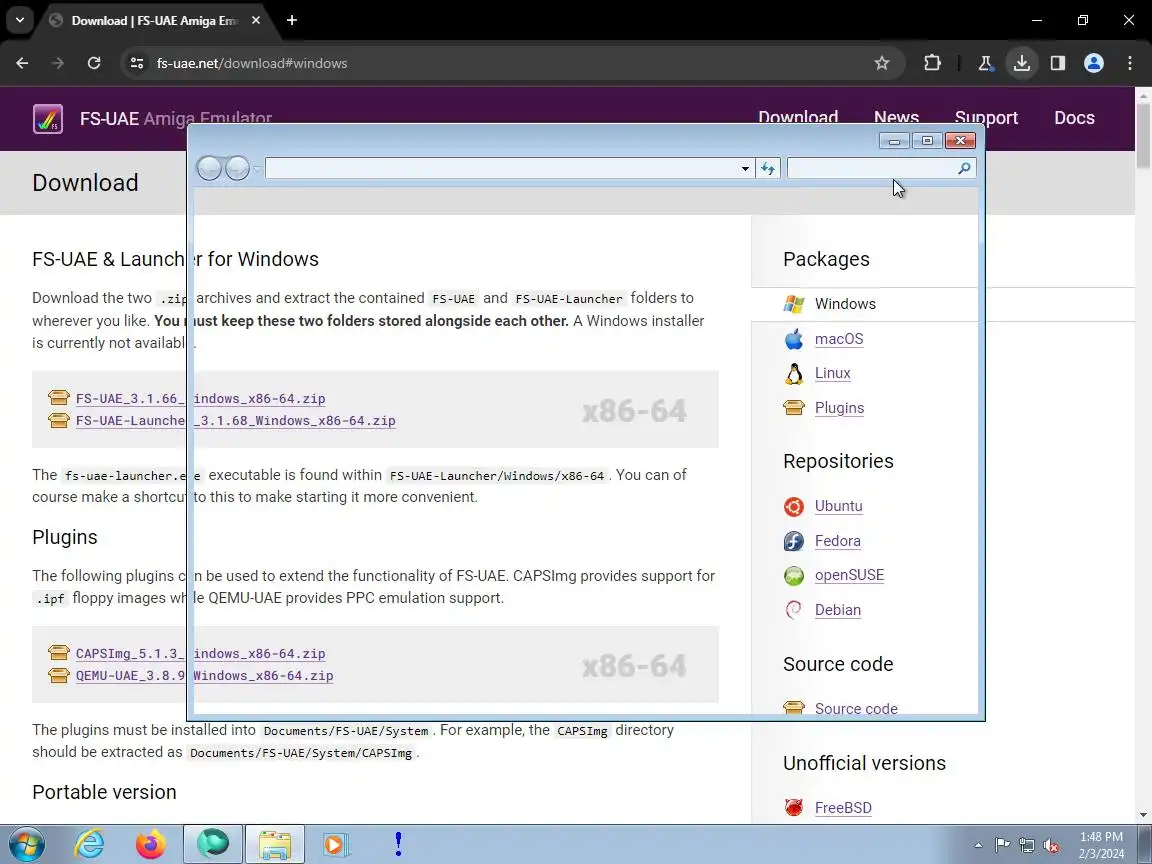The height and width of the screenshot is (864, 1152).
Task: Open the Download nav menu item
Action: pyautogui.click(x=798, y=118)
